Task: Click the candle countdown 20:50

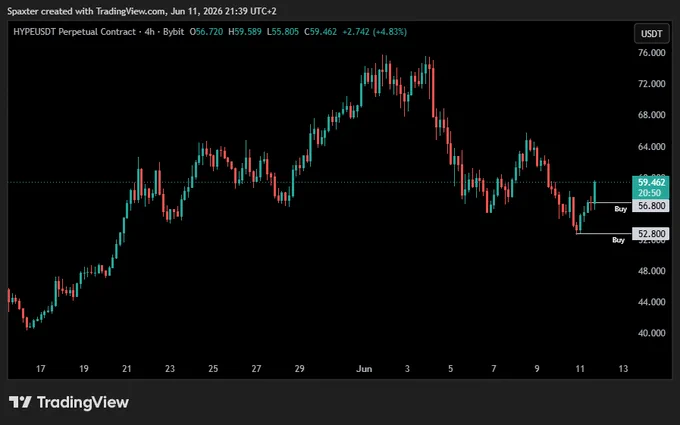Action: [x=649, y=193]
